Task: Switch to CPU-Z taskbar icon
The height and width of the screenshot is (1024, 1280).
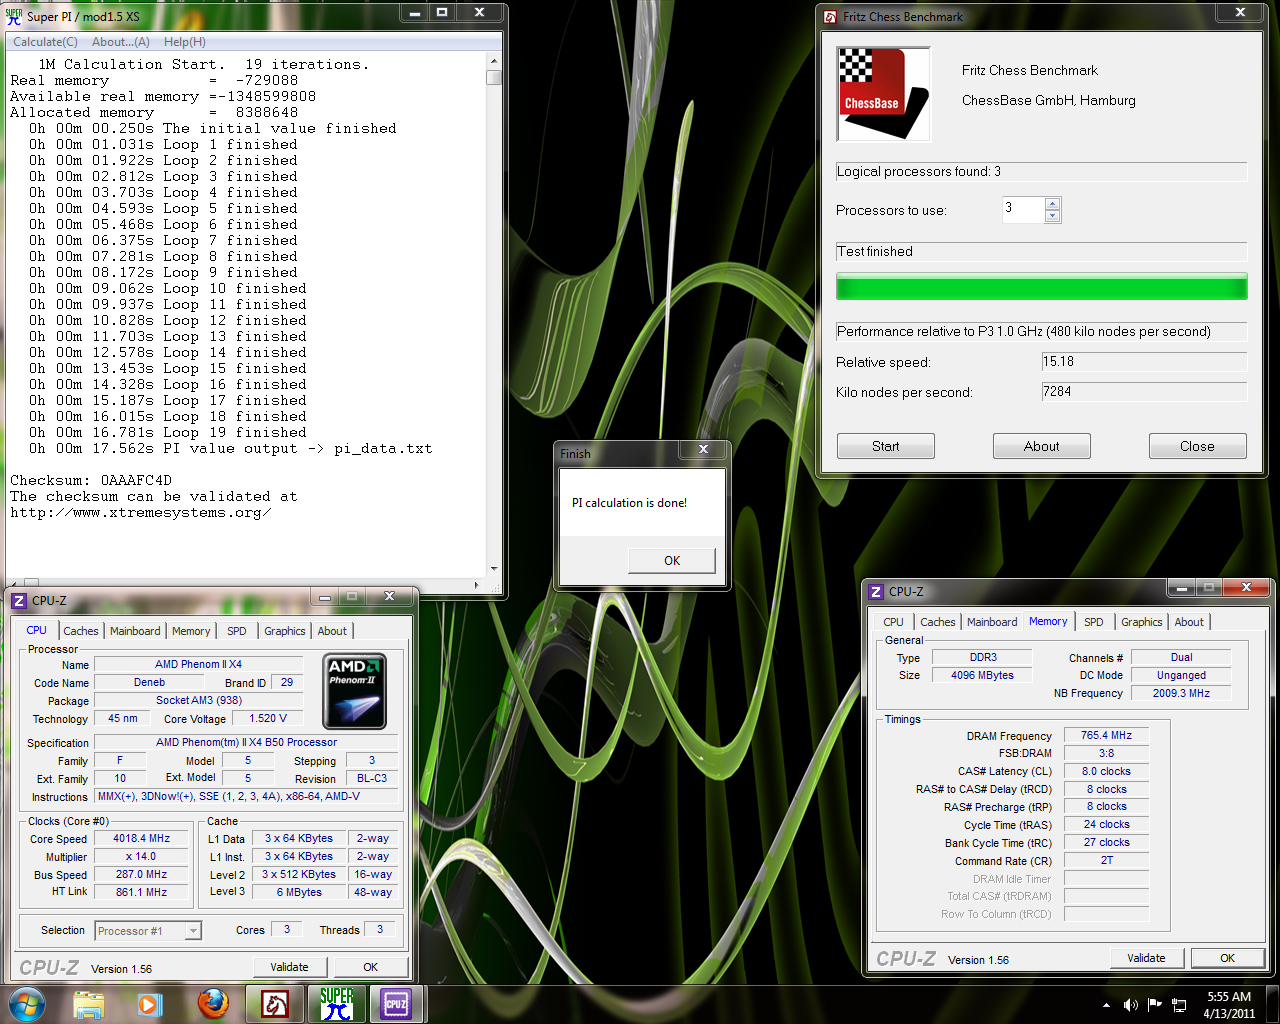Action: (396, 1004)
